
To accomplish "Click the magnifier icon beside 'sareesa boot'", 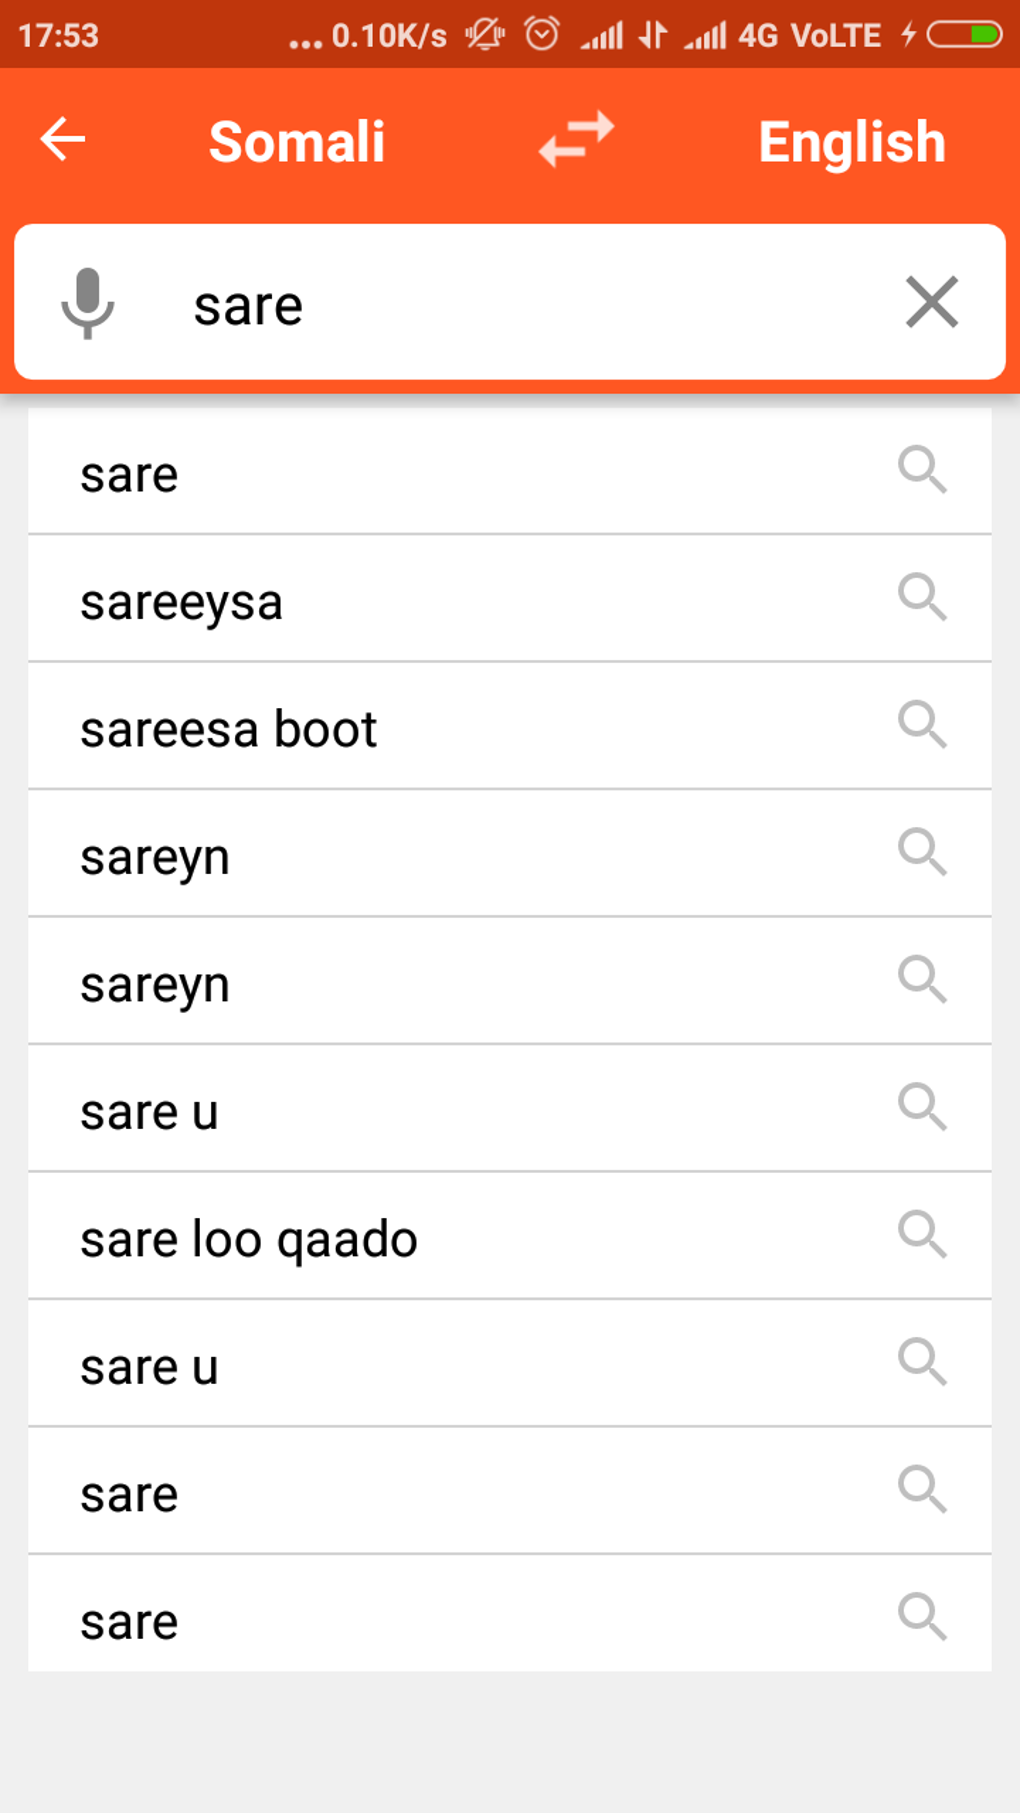I will (x=922, y=726).
